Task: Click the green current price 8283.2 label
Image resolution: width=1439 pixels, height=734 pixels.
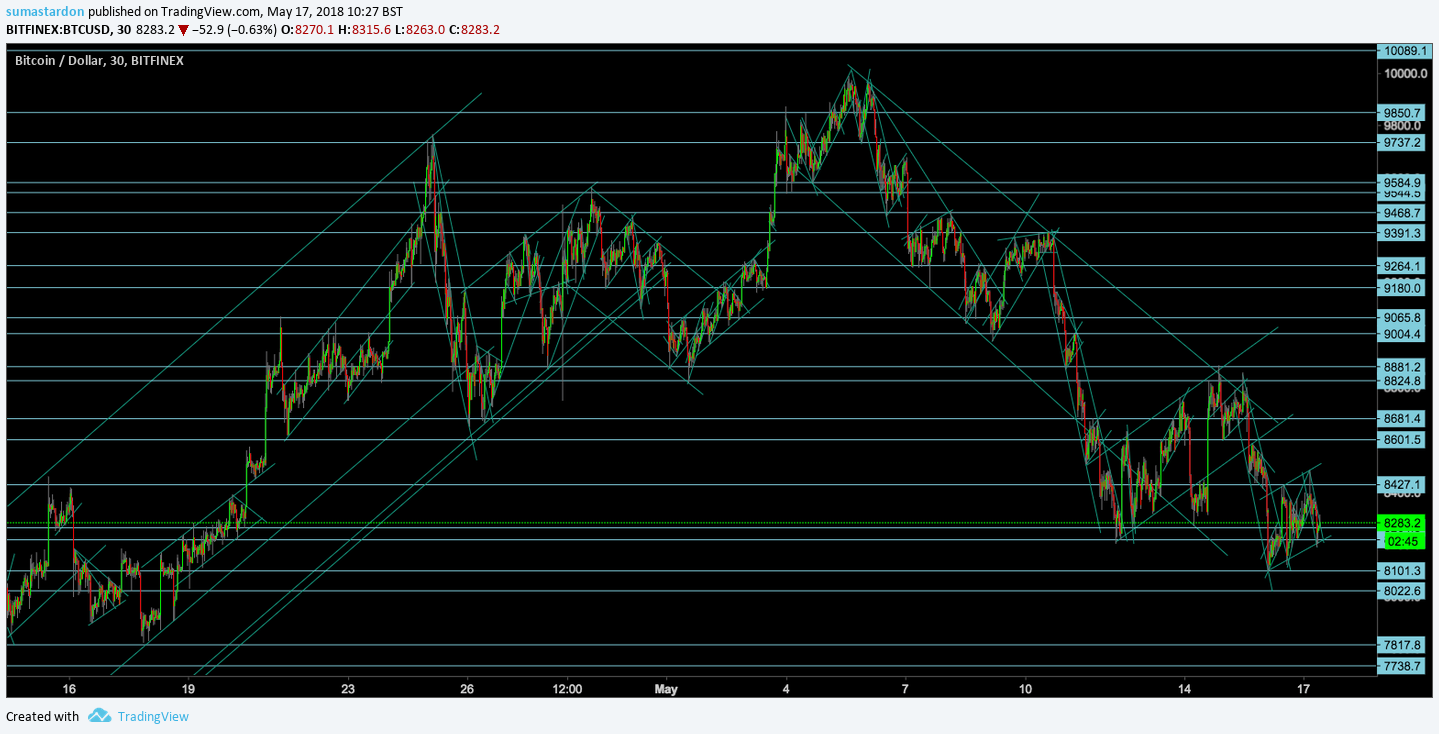Action: tap(1401, 522)
